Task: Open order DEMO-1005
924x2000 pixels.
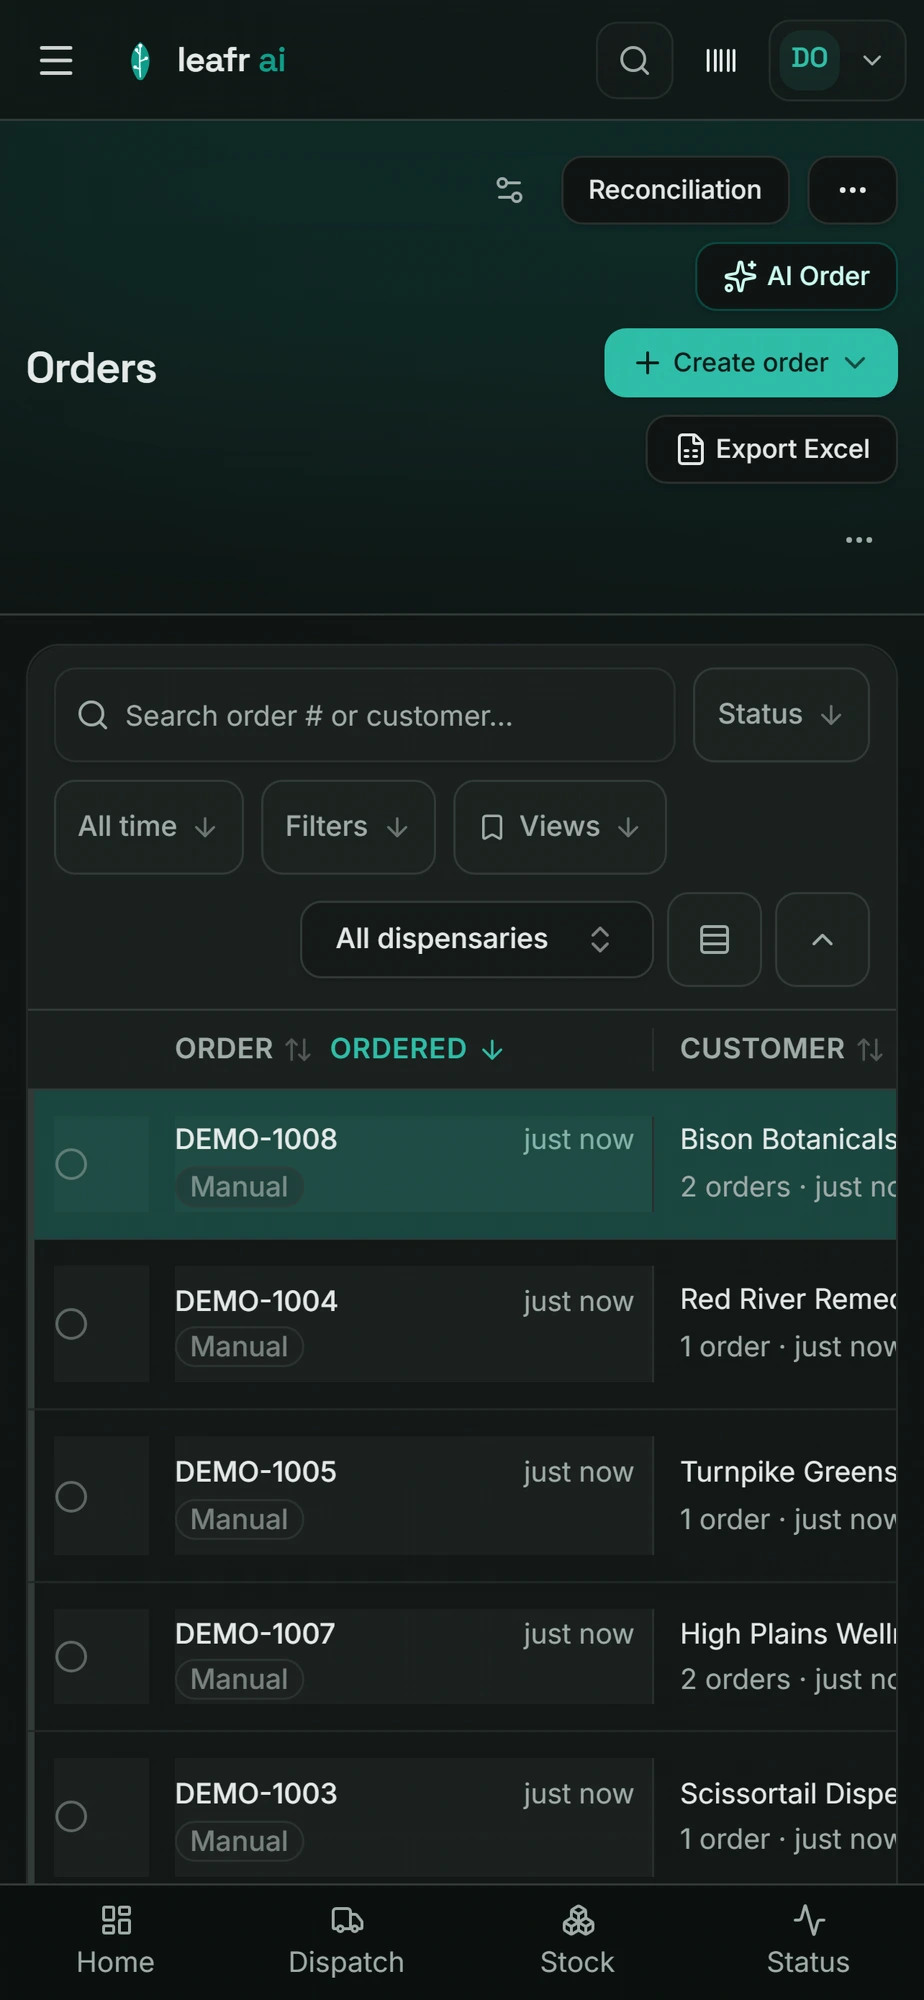Action: (x=256, y=1472)
